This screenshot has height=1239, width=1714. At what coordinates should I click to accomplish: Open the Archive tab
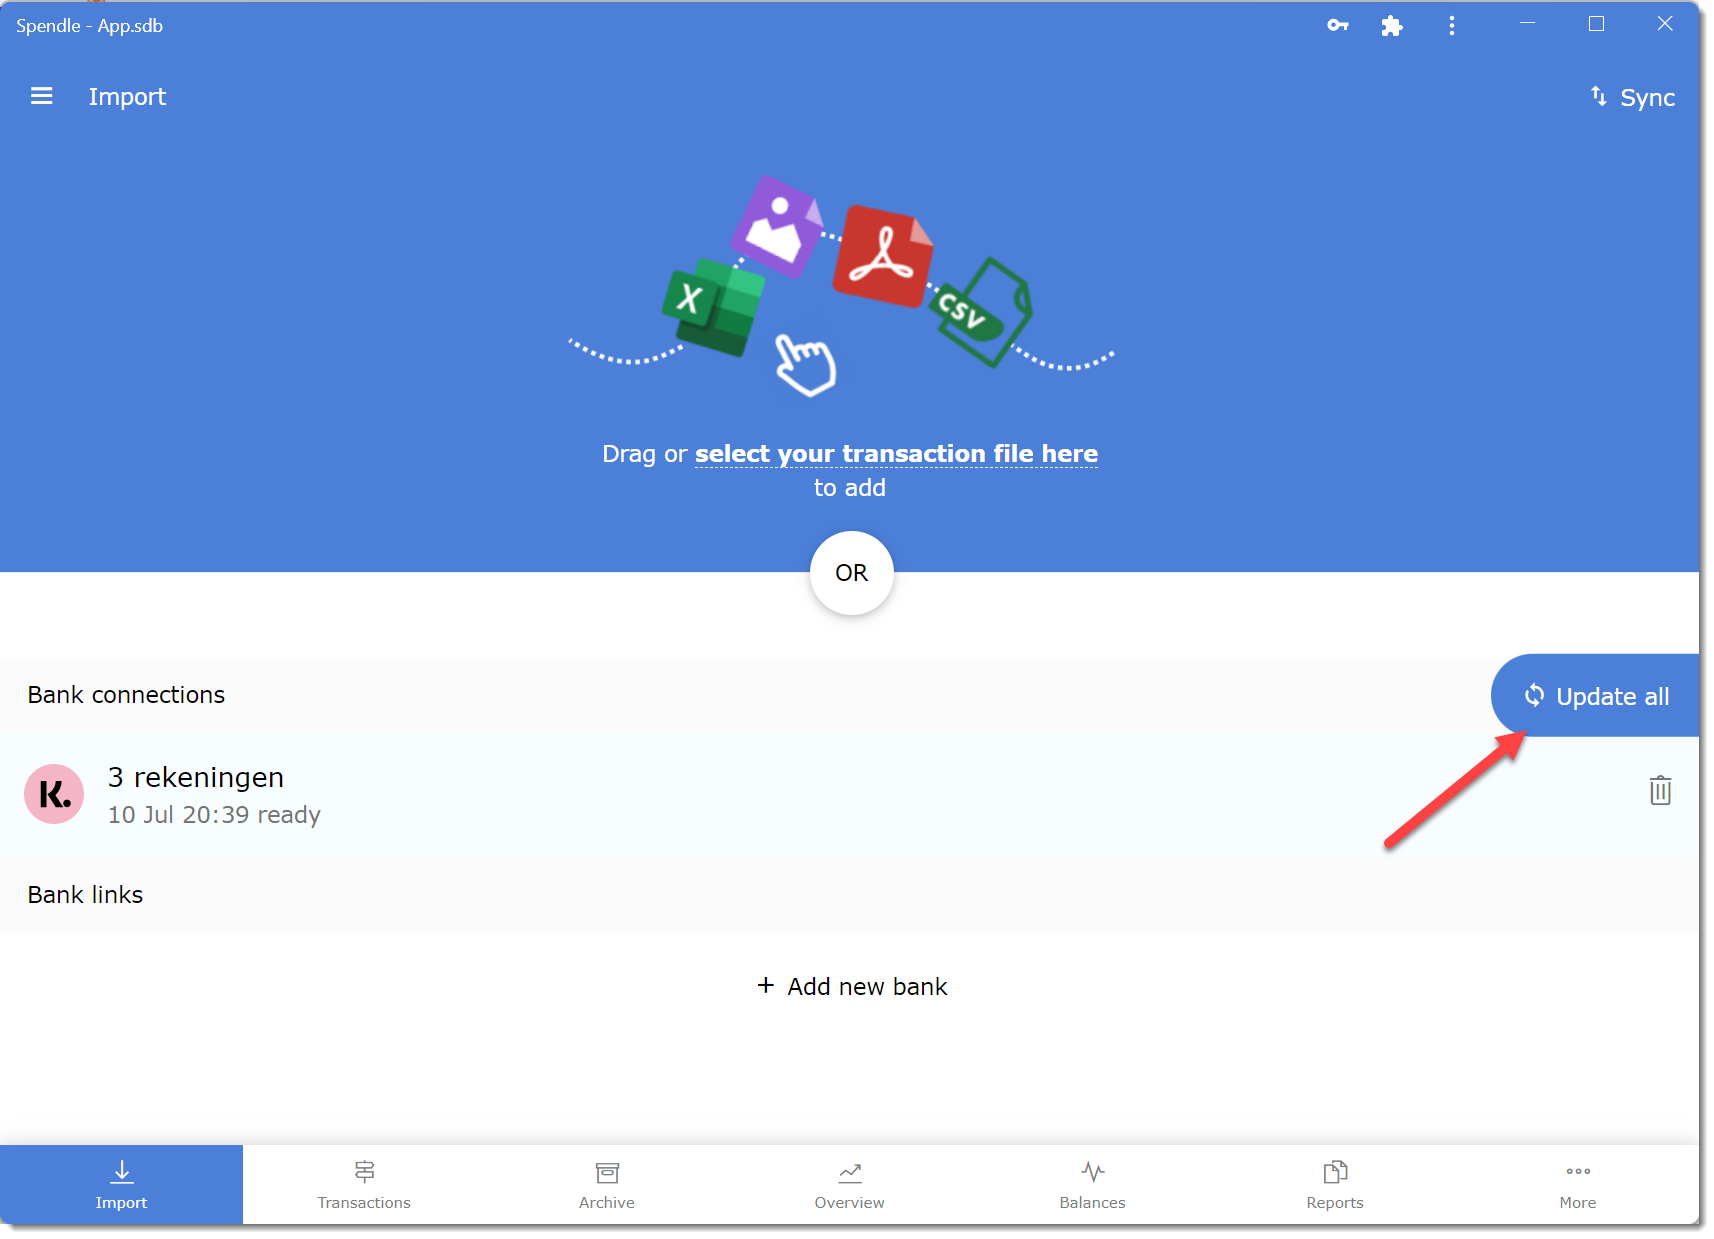pos(607,1185)
